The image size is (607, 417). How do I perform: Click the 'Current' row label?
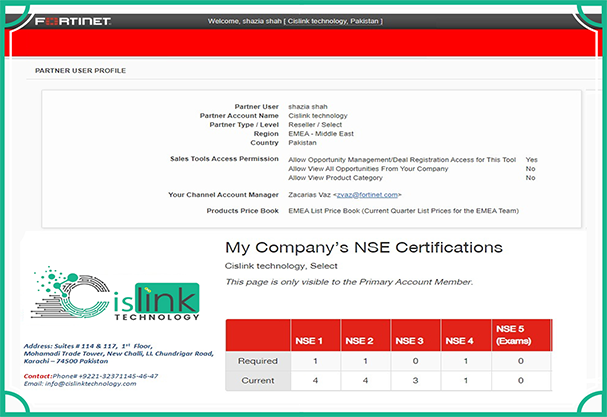(258, 381)
